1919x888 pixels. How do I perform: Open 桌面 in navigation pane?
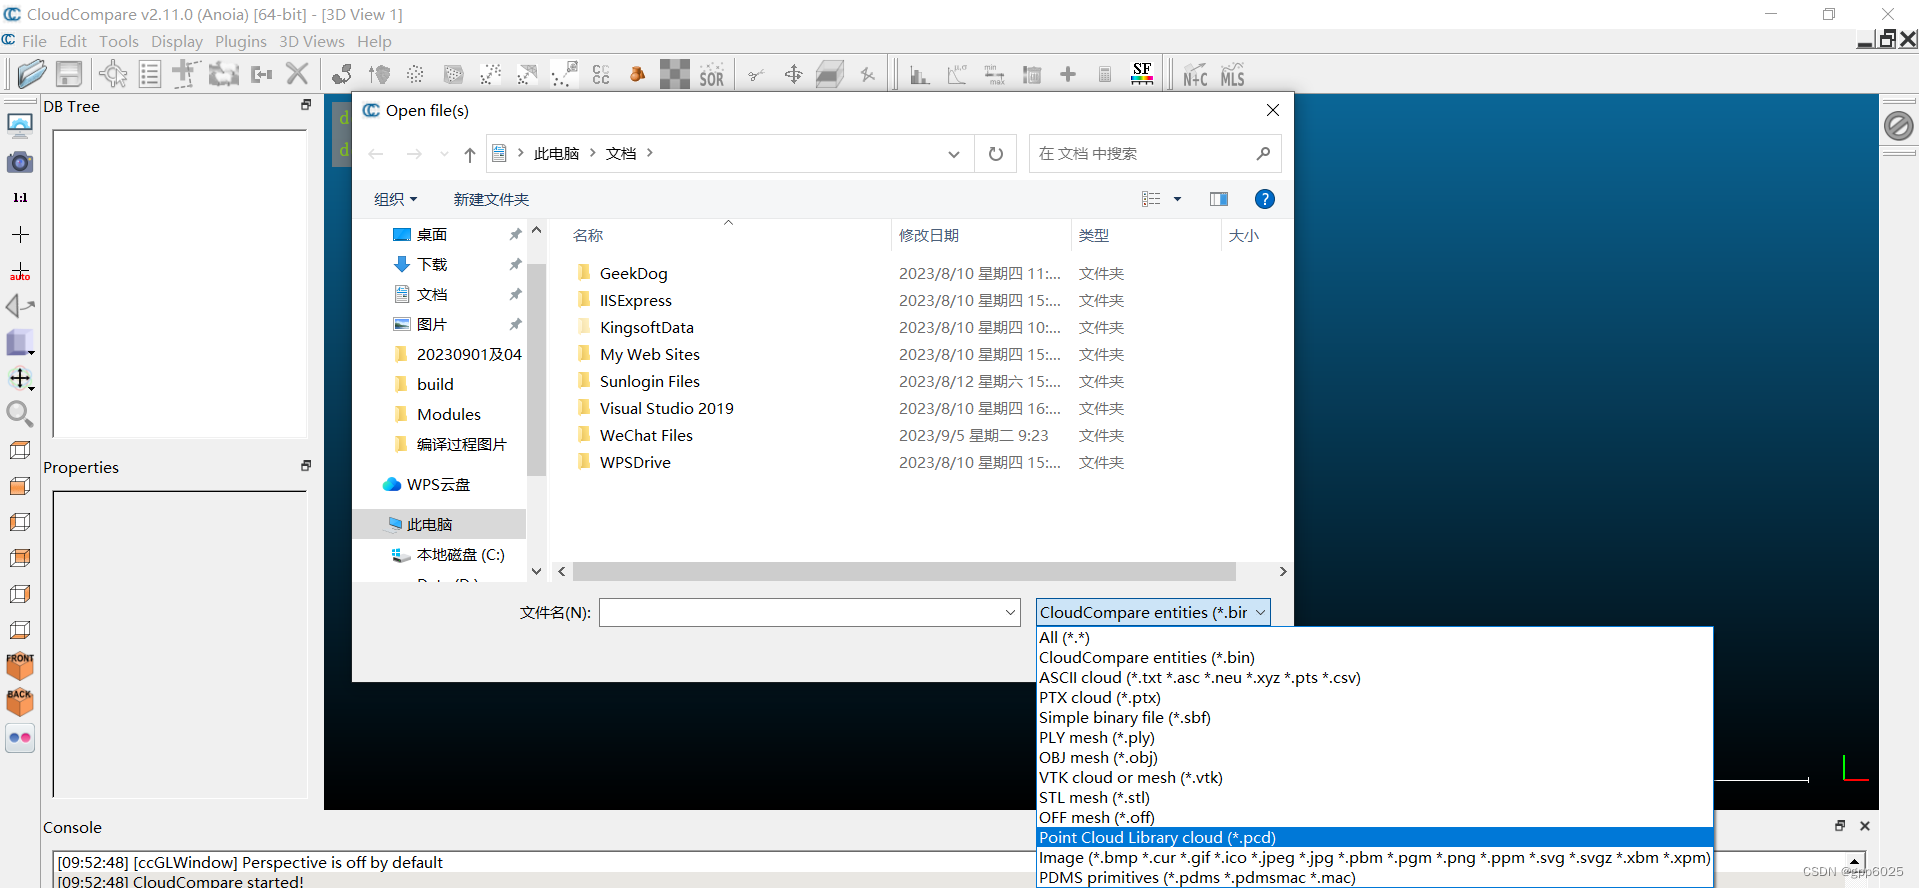432,234
